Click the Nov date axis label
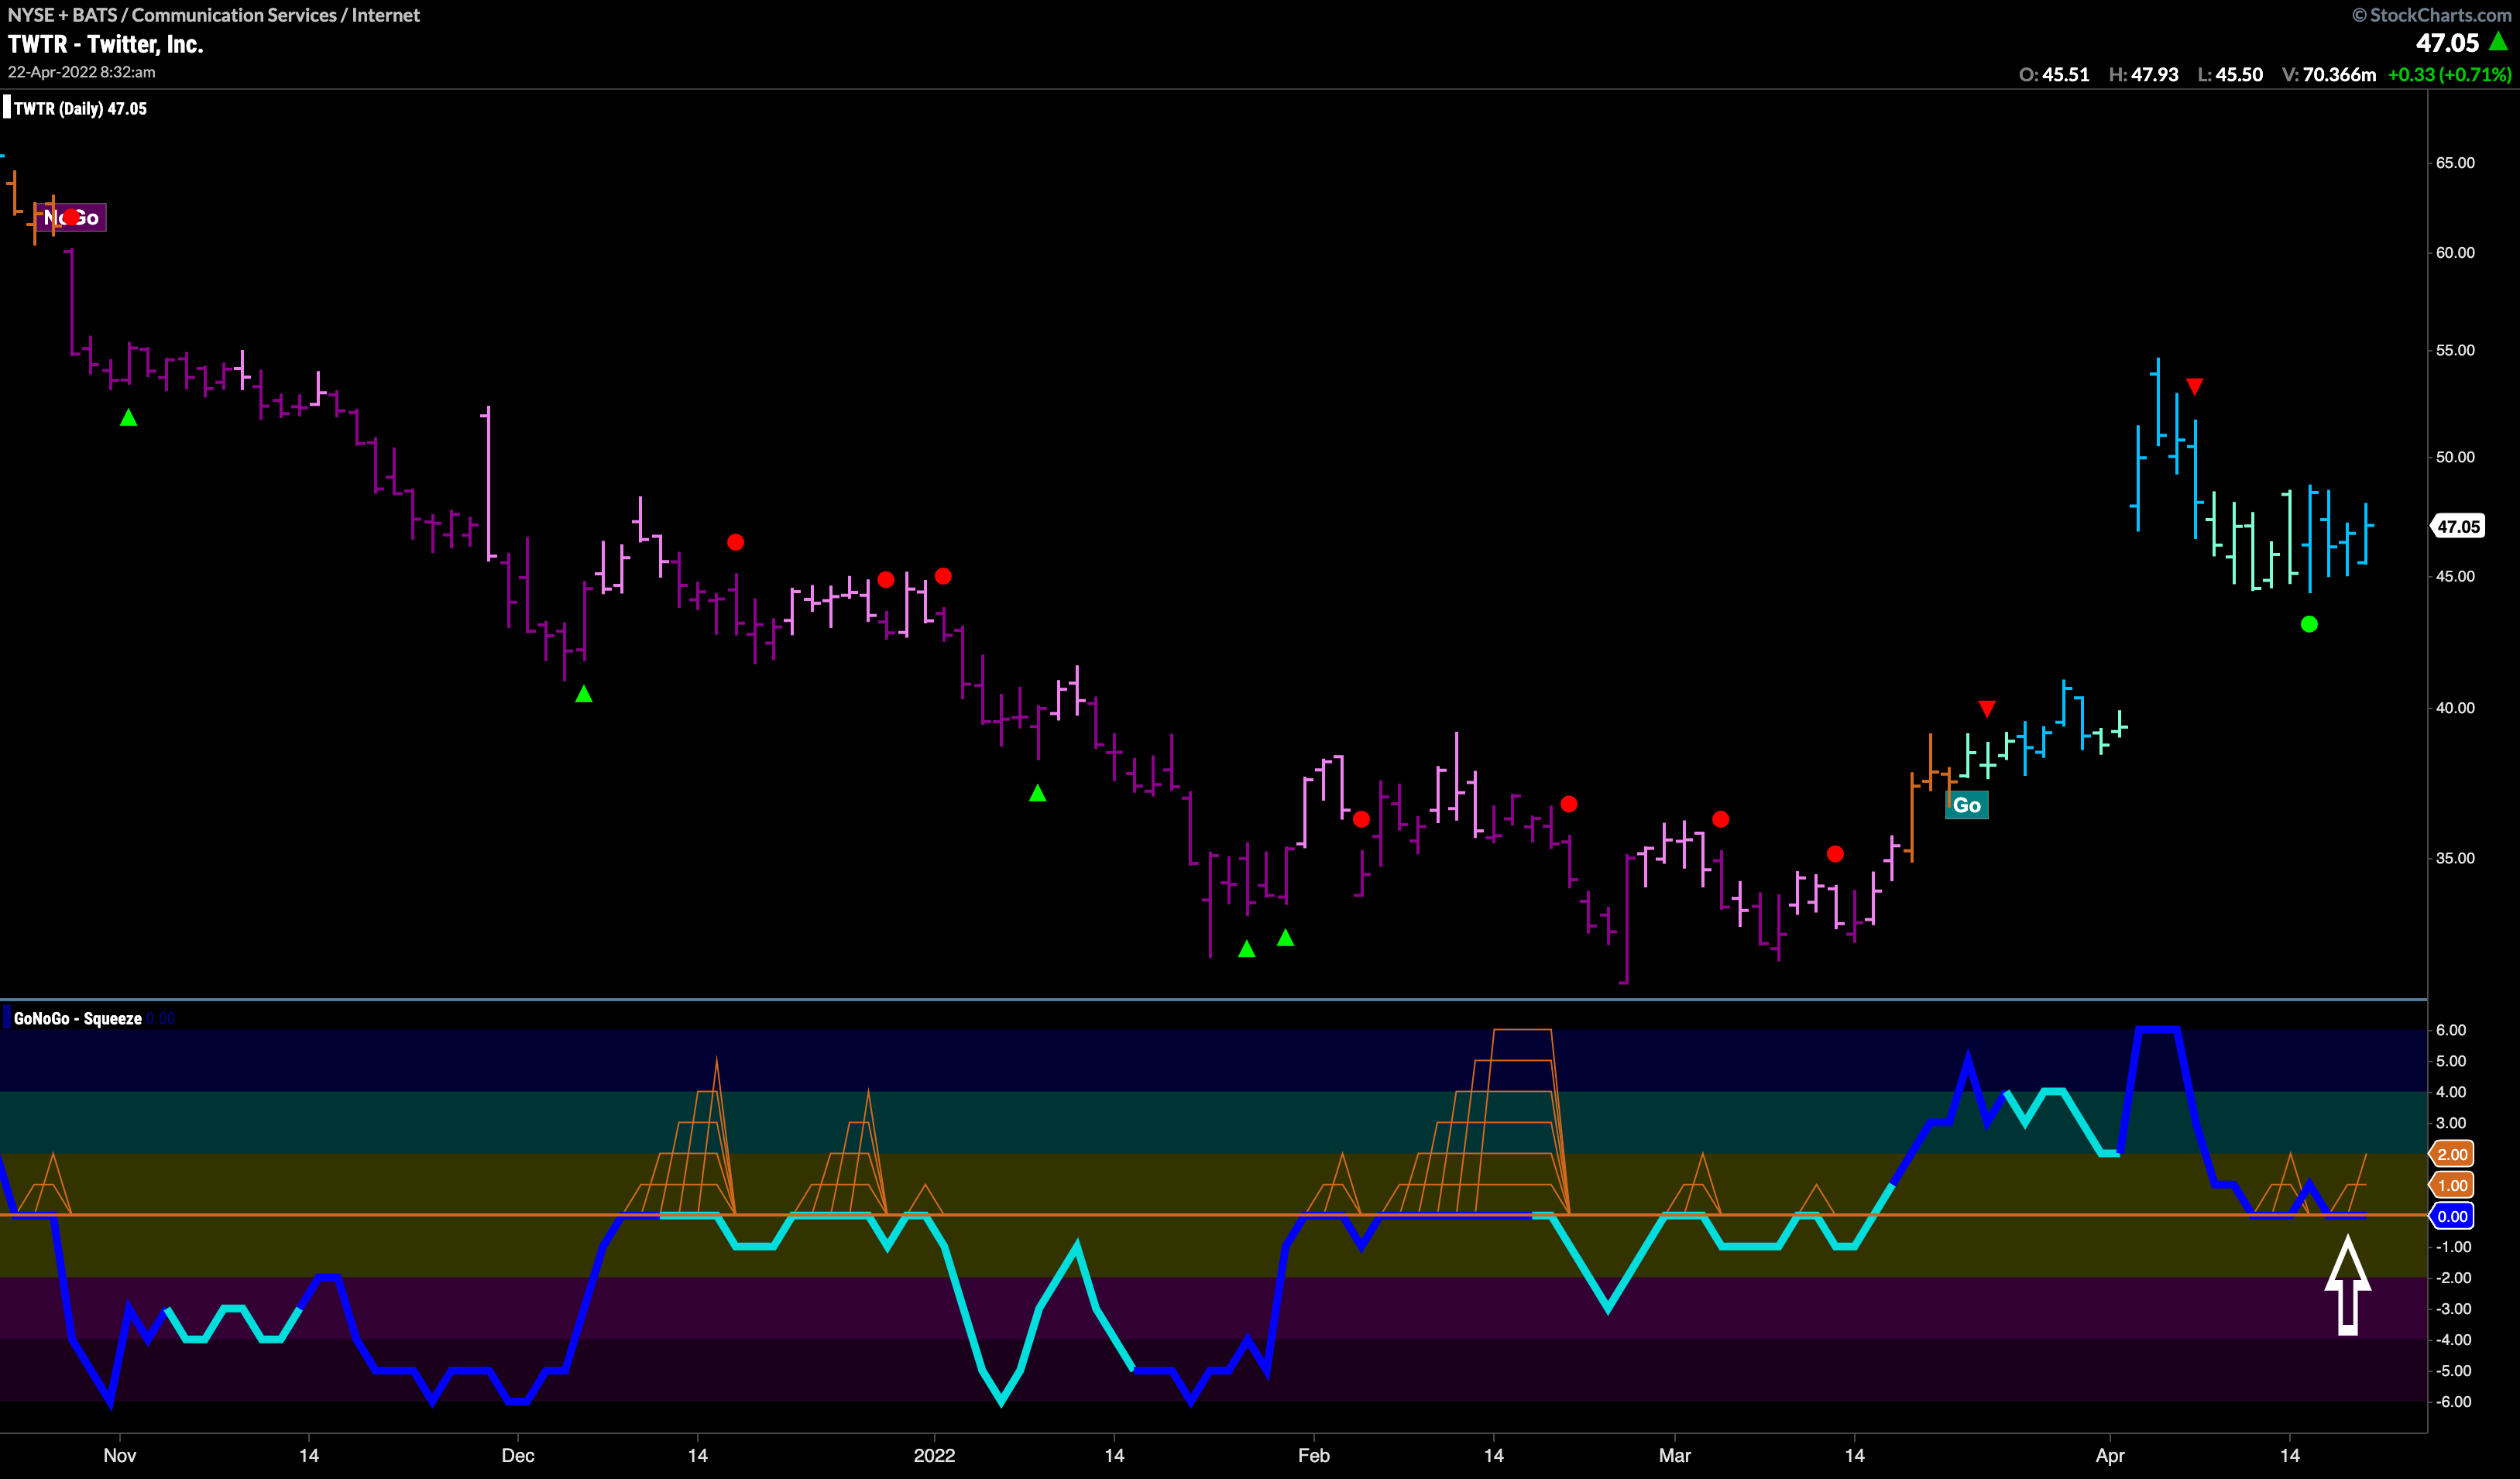2520x1479 pixels. click(x=119, y=1455)
